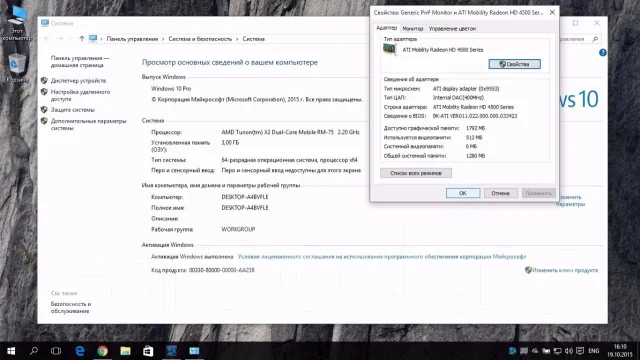The width and height of the screenshot is (640, 360).
Task: Switch to 'Управление цветом' tab
Action: (452, 29)
